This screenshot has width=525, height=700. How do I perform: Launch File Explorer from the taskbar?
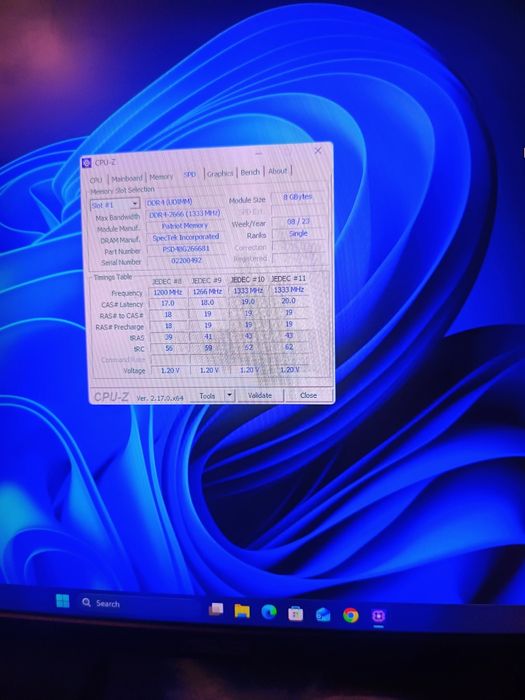click(242, 611)
